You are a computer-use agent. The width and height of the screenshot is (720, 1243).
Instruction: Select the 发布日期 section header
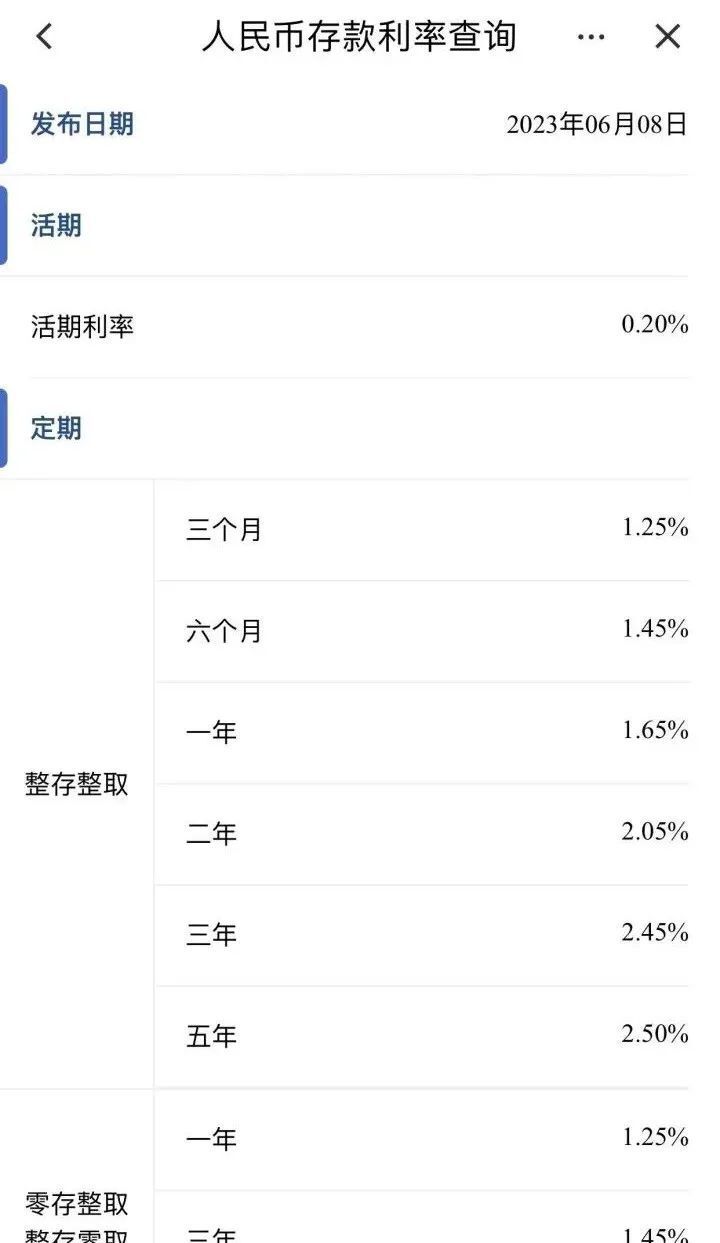[82, 125]
